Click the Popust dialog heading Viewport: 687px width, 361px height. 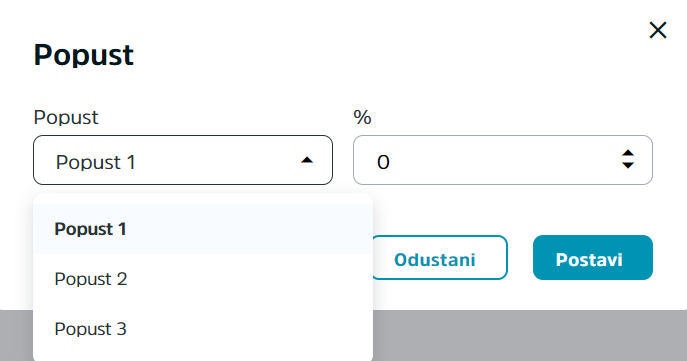click(84, 55)
